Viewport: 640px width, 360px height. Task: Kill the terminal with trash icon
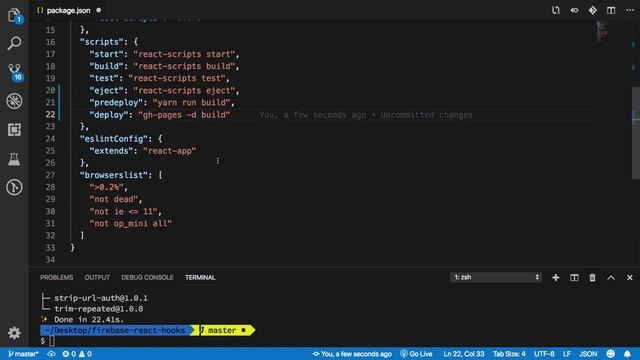(x=592, y=278)
